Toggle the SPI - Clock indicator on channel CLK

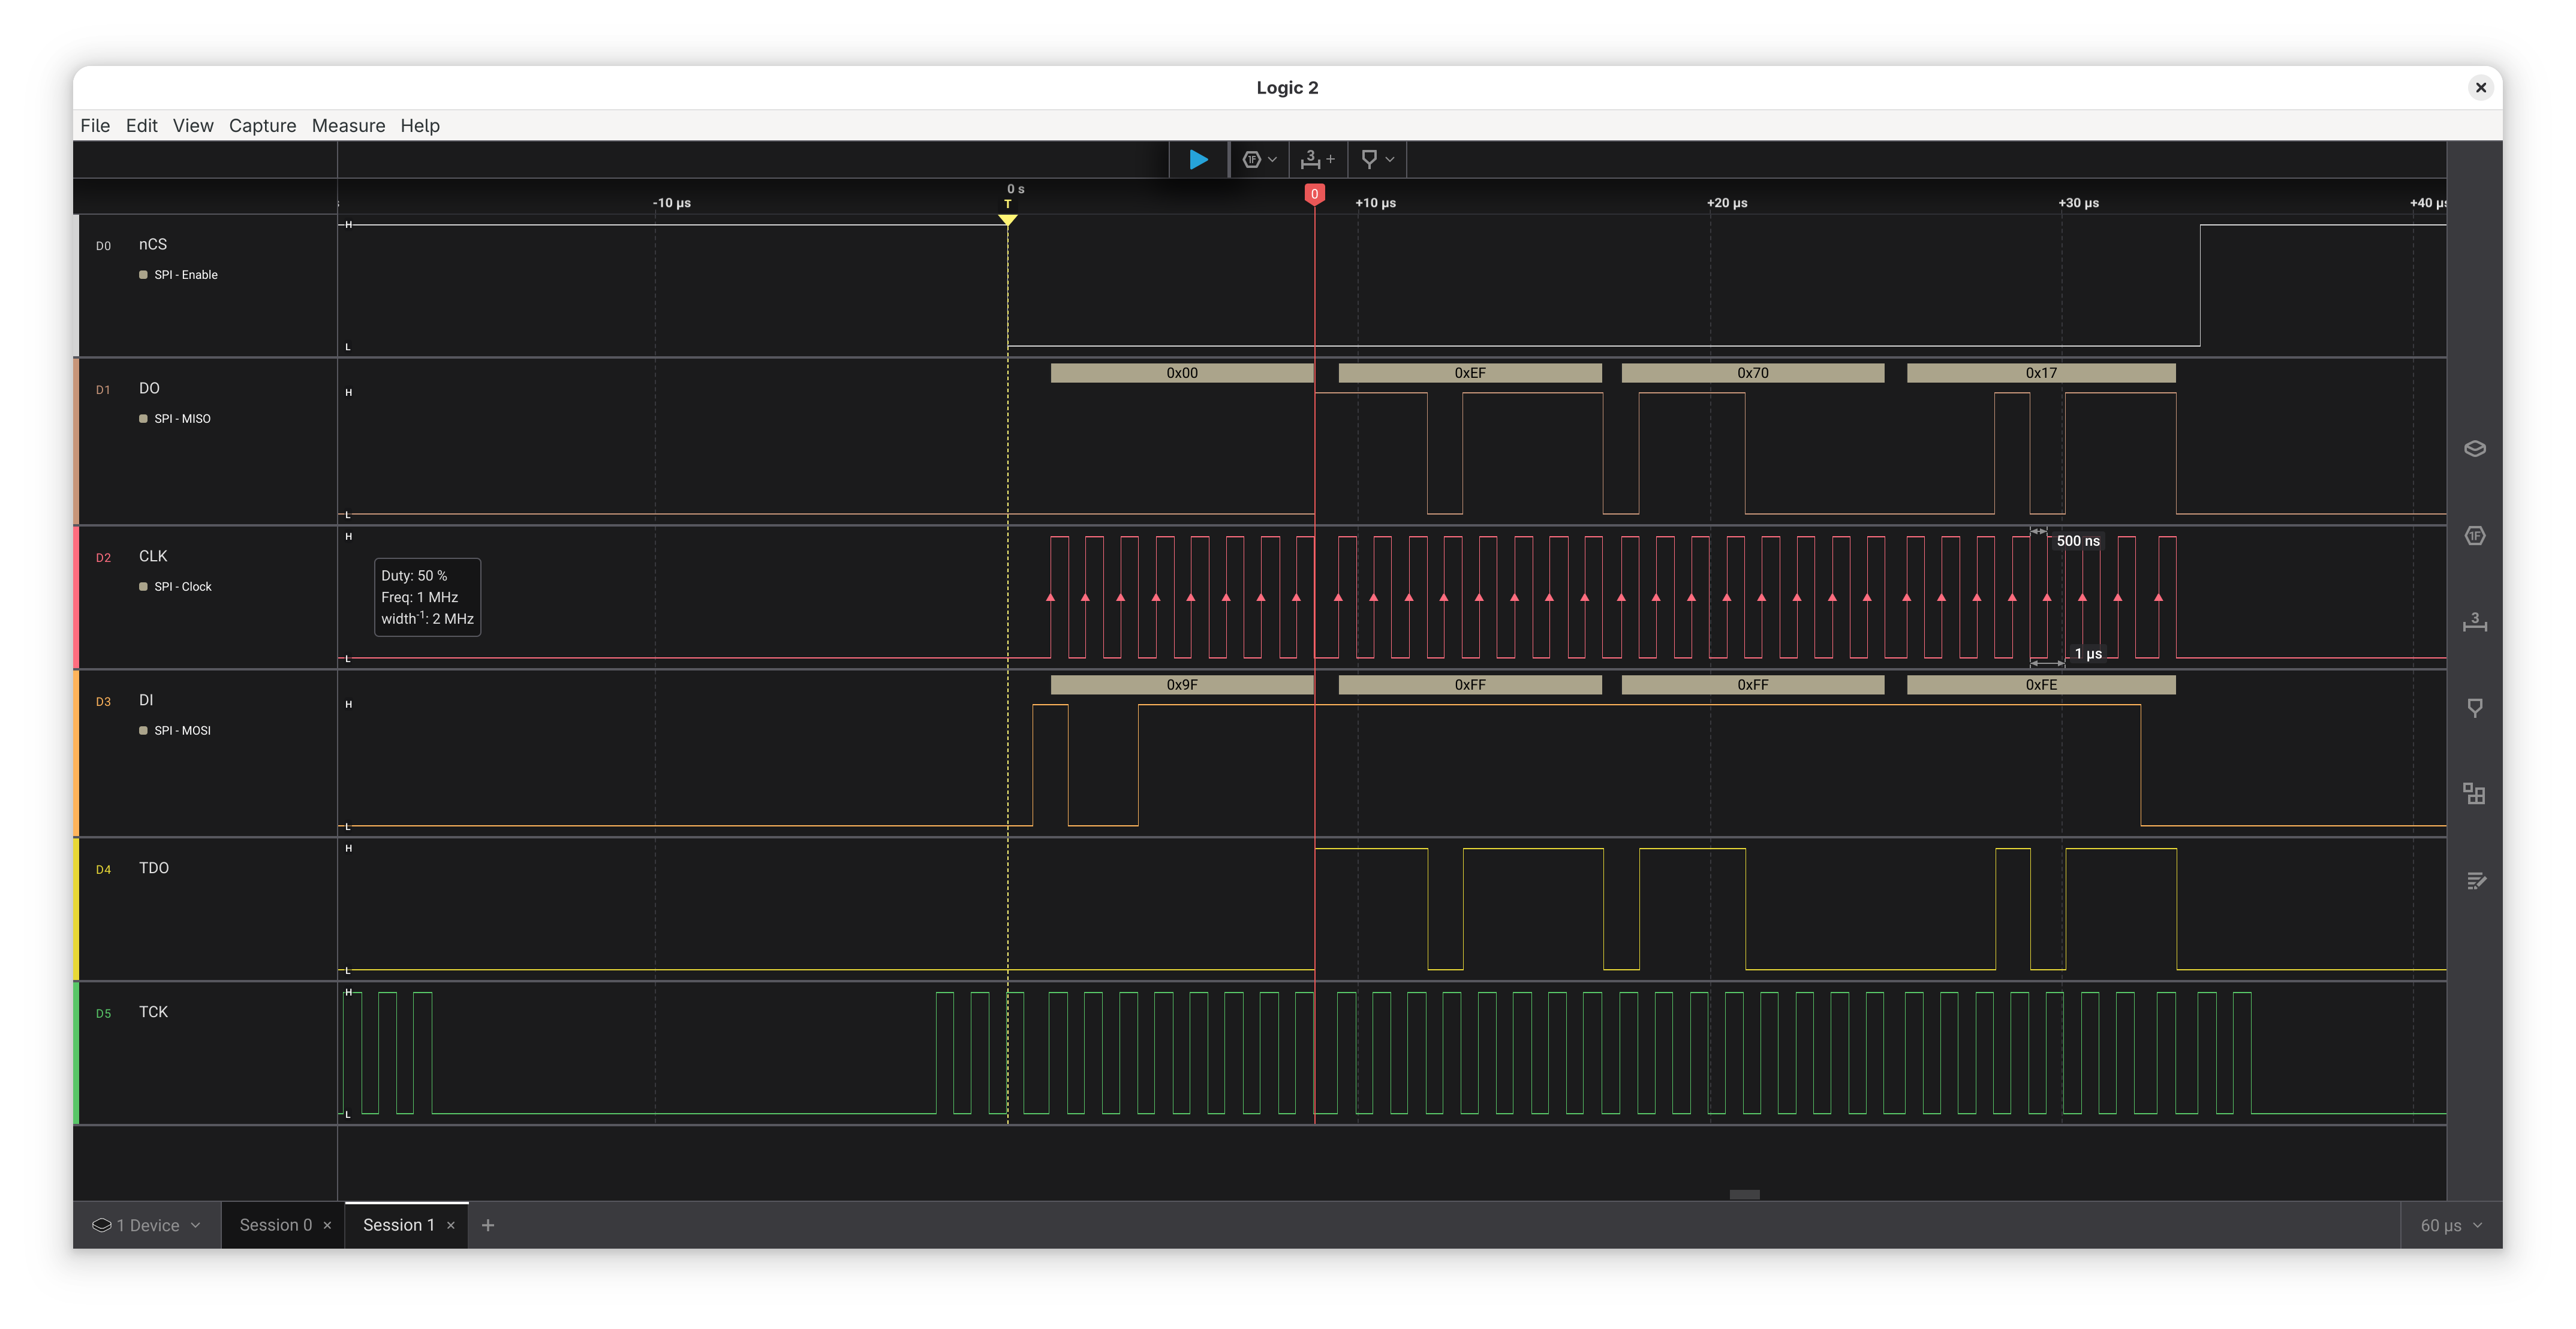click(143, 587)
